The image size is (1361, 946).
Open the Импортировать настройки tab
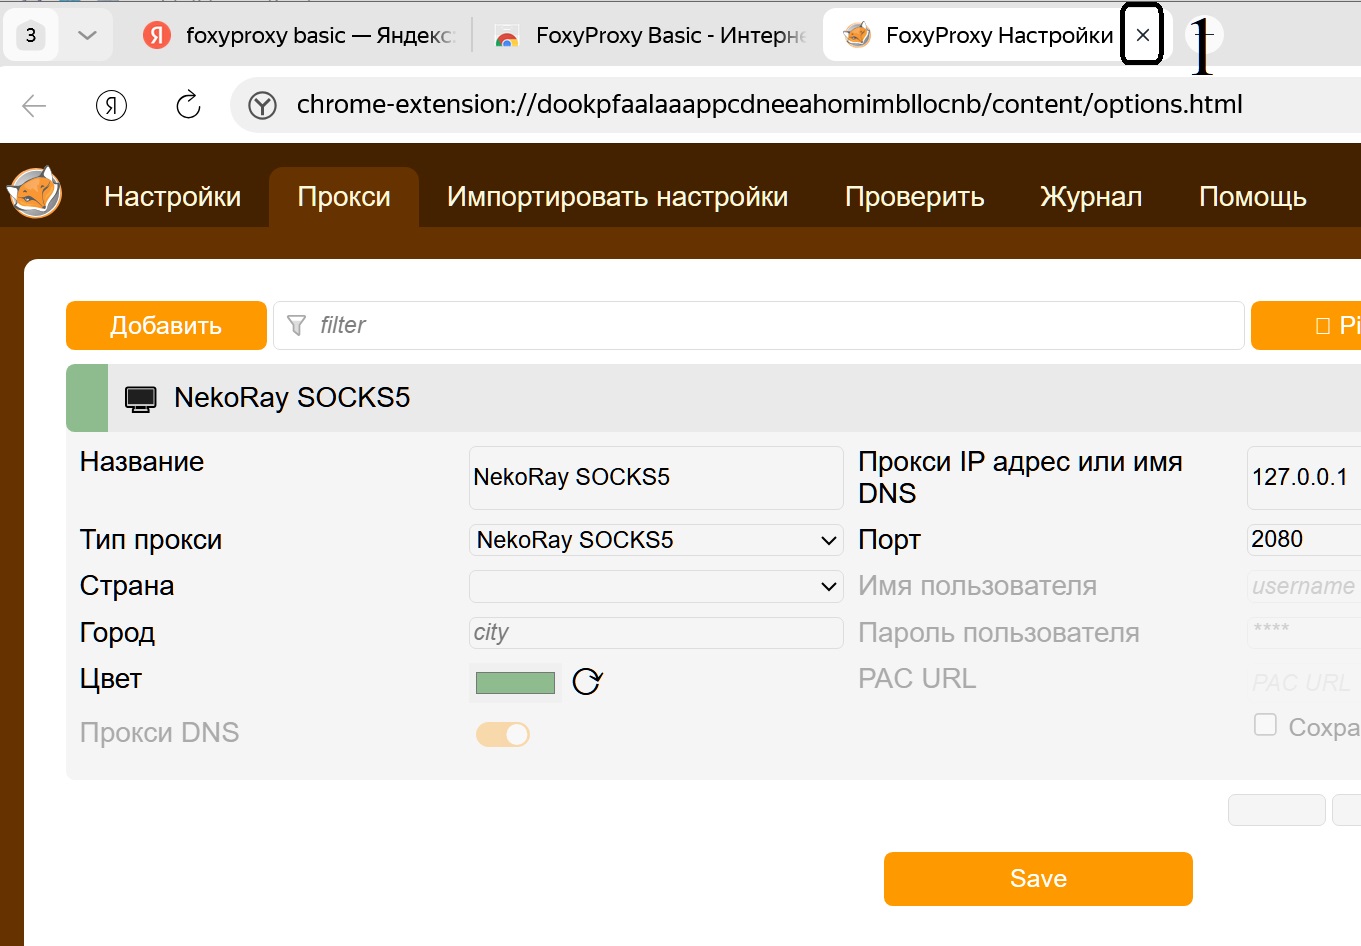[617, 197]
